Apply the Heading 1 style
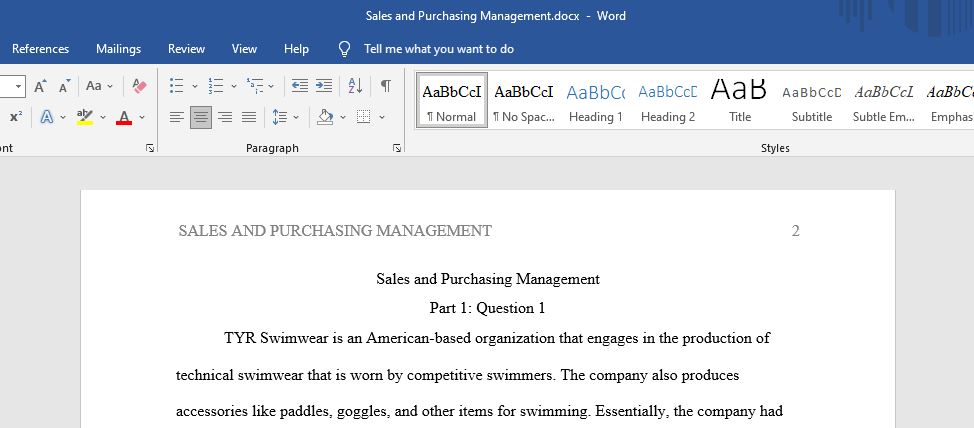The image size is (974, 428). pyautogui.click(x=596, y=100)
